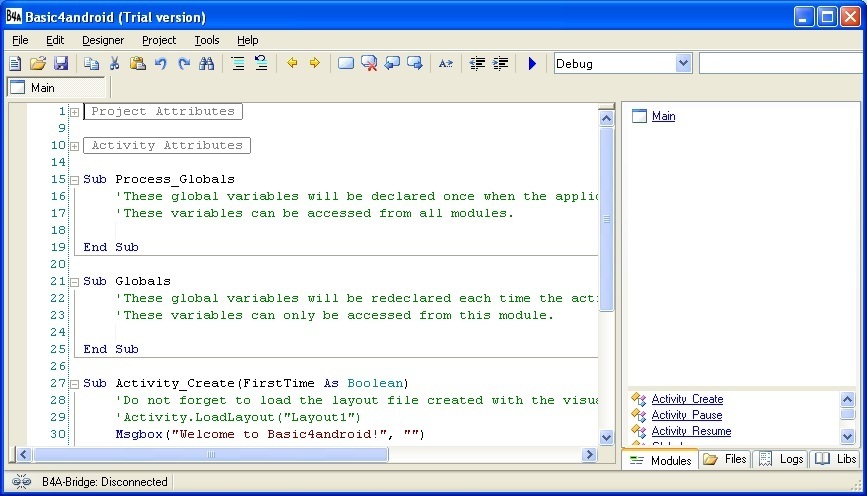Open a project with the folder icon
The image size is (867, 496).
tap(38, 64)
